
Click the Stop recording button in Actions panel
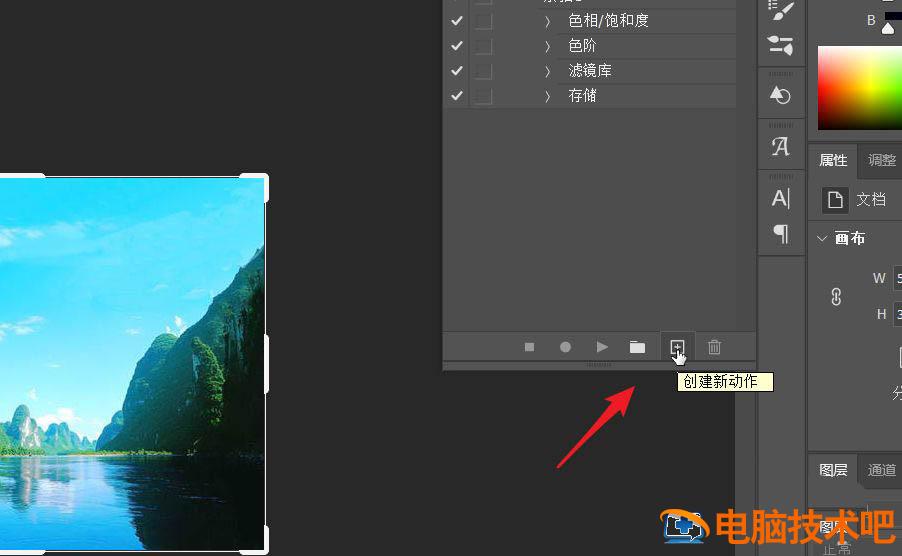click(530, 347)
